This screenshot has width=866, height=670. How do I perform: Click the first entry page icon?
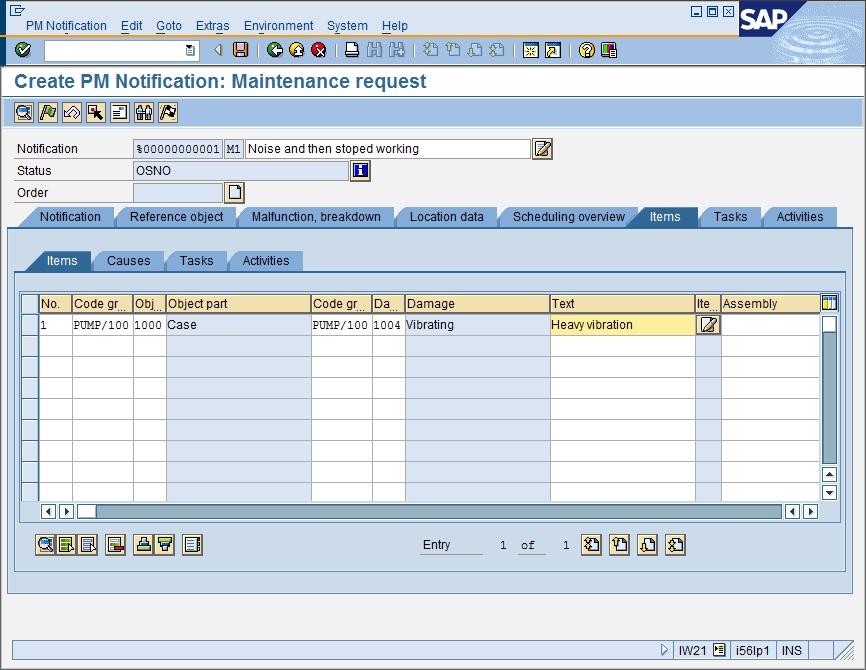tap(591, 545)
